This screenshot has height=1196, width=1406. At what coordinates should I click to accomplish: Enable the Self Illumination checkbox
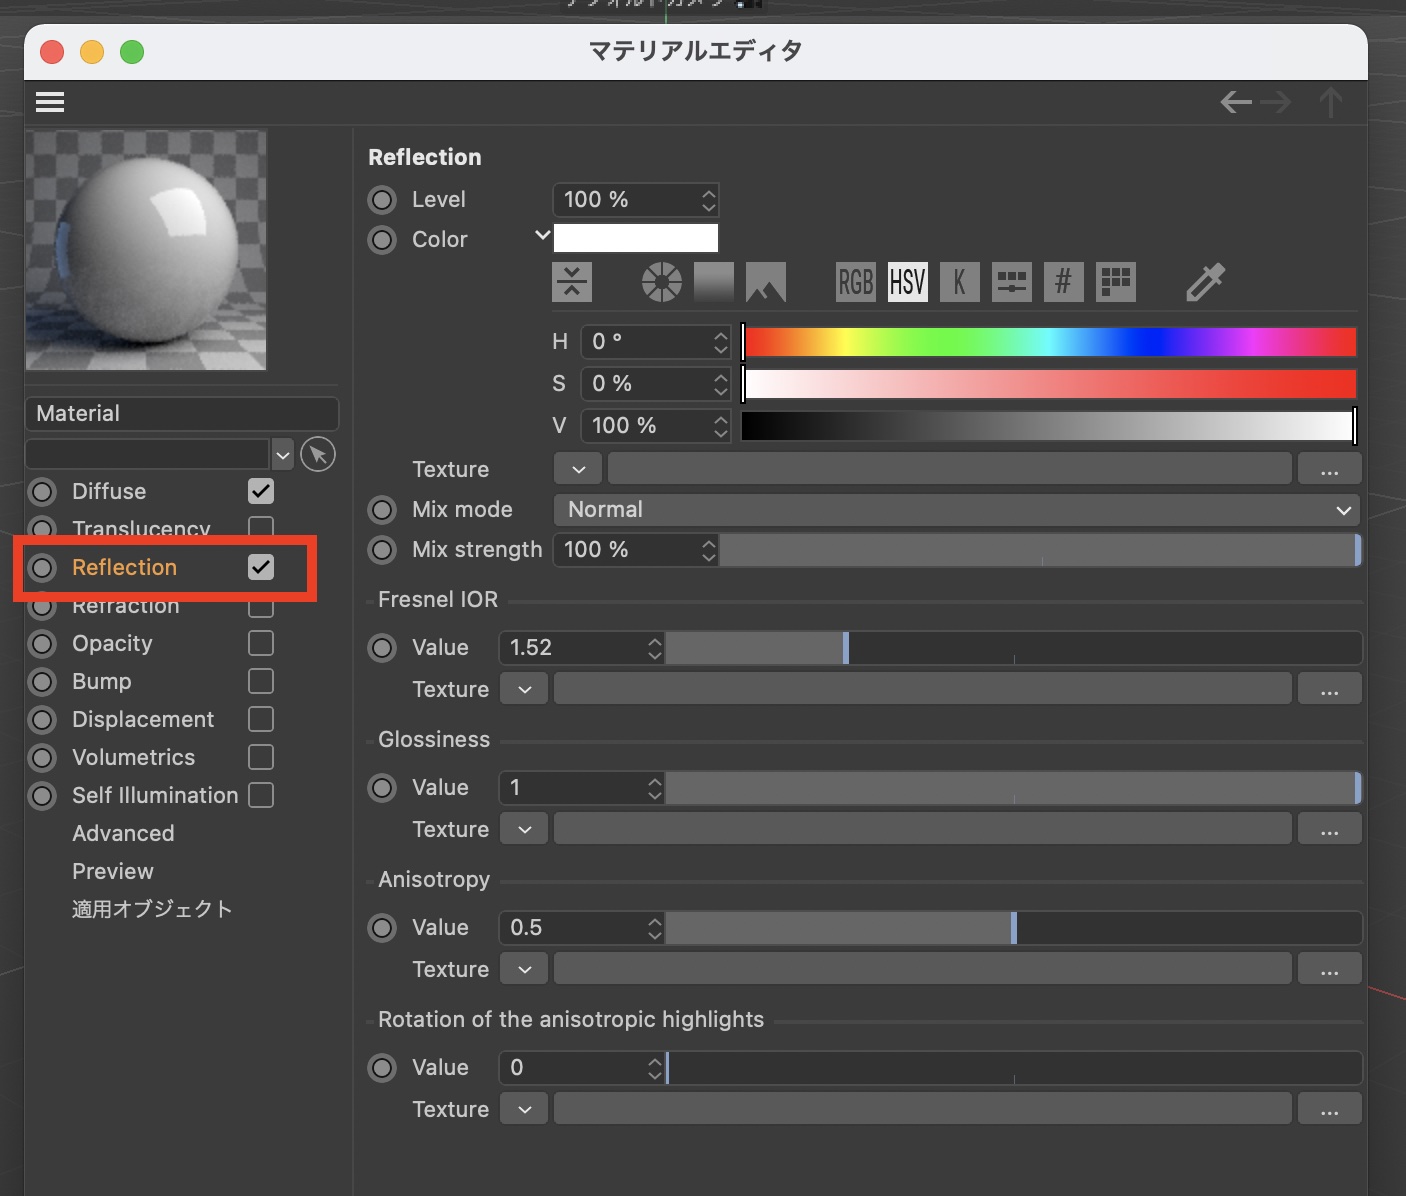[261, 795]
